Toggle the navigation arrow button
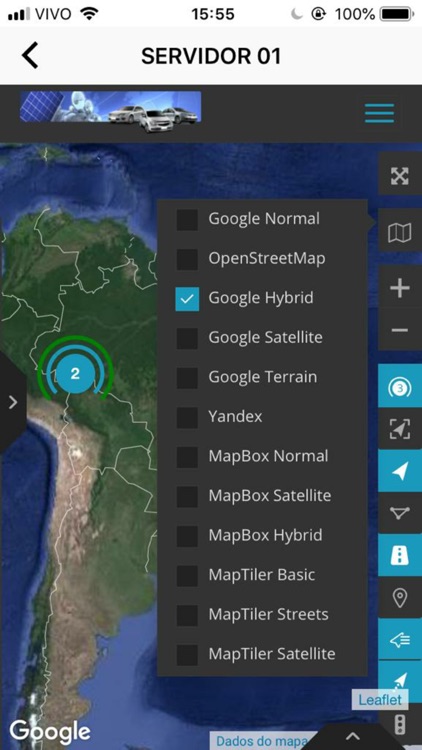This screenshot has width=422, height=750. (400, 472)
